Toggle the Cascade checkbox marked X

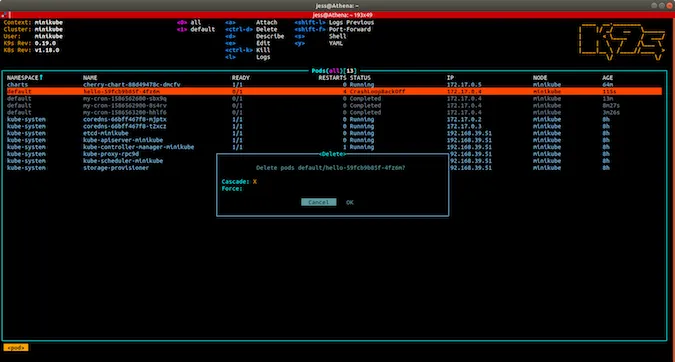coord(254,182)
